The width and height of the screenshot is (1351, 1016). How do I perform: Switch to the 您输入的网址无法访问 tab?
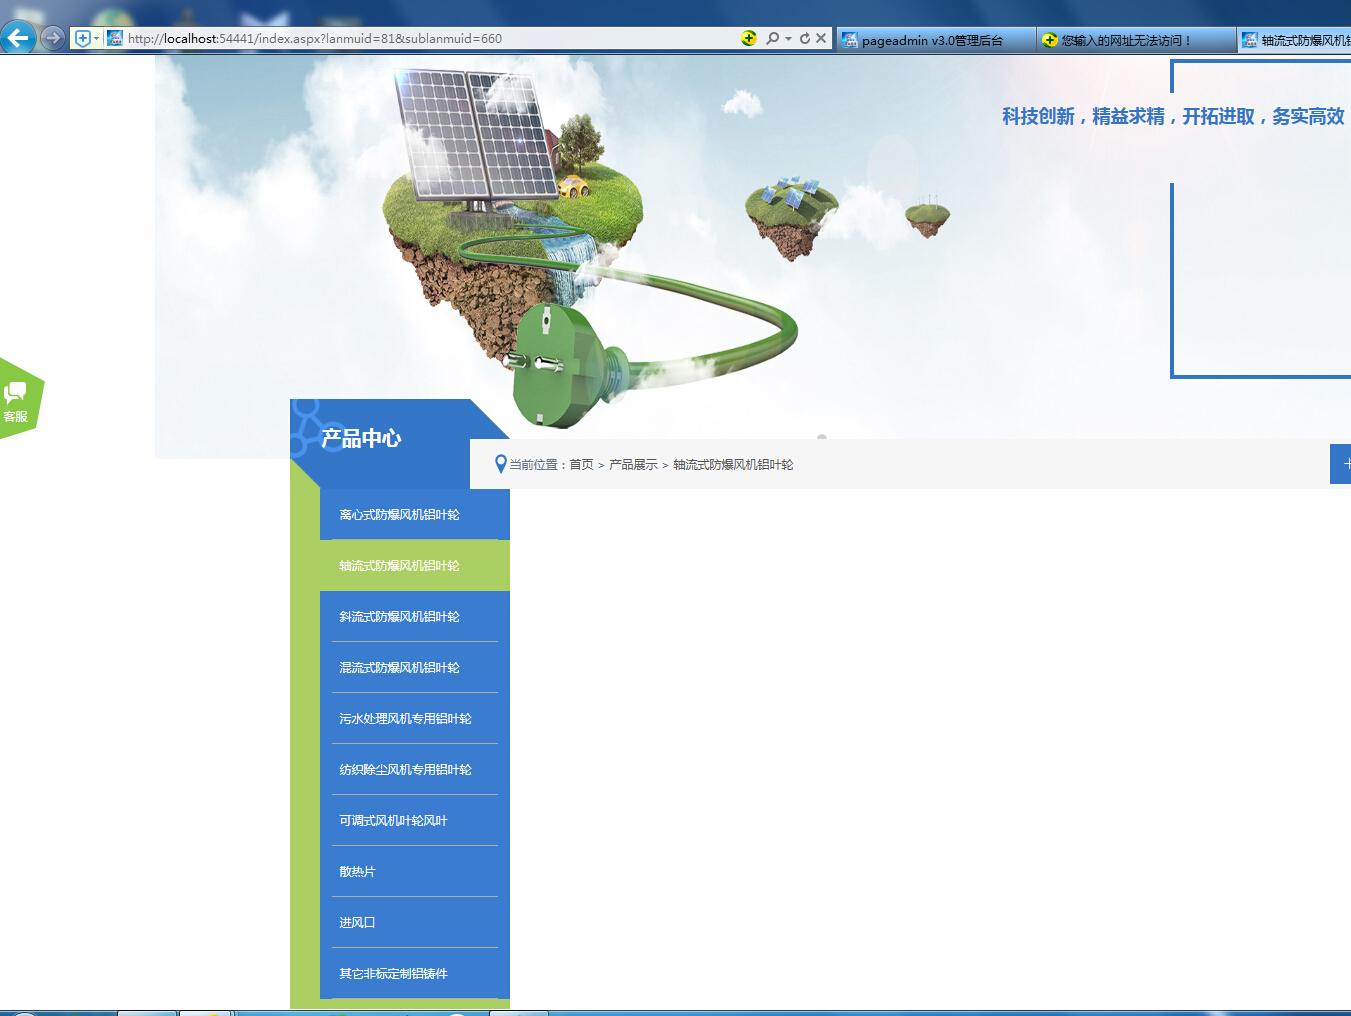[x=1126, y=40]
